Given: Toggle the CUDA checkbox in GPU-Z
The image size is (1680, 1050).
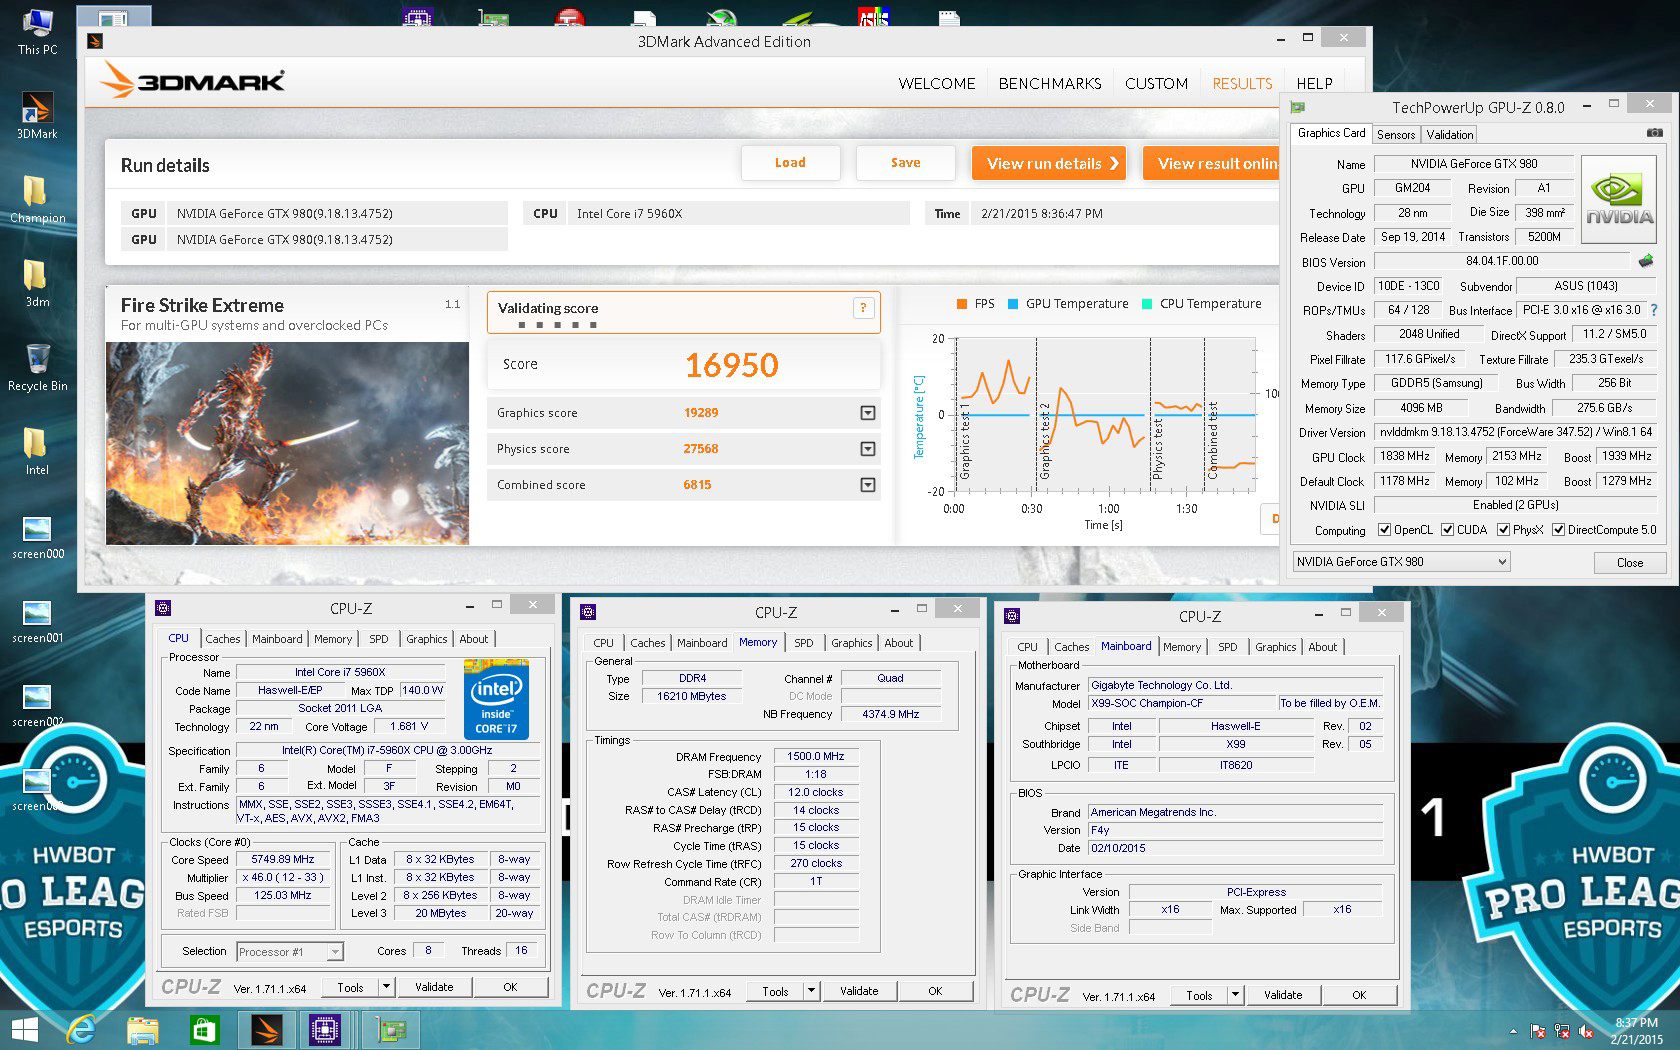Looking at the screenshot, I should 1447,530.
